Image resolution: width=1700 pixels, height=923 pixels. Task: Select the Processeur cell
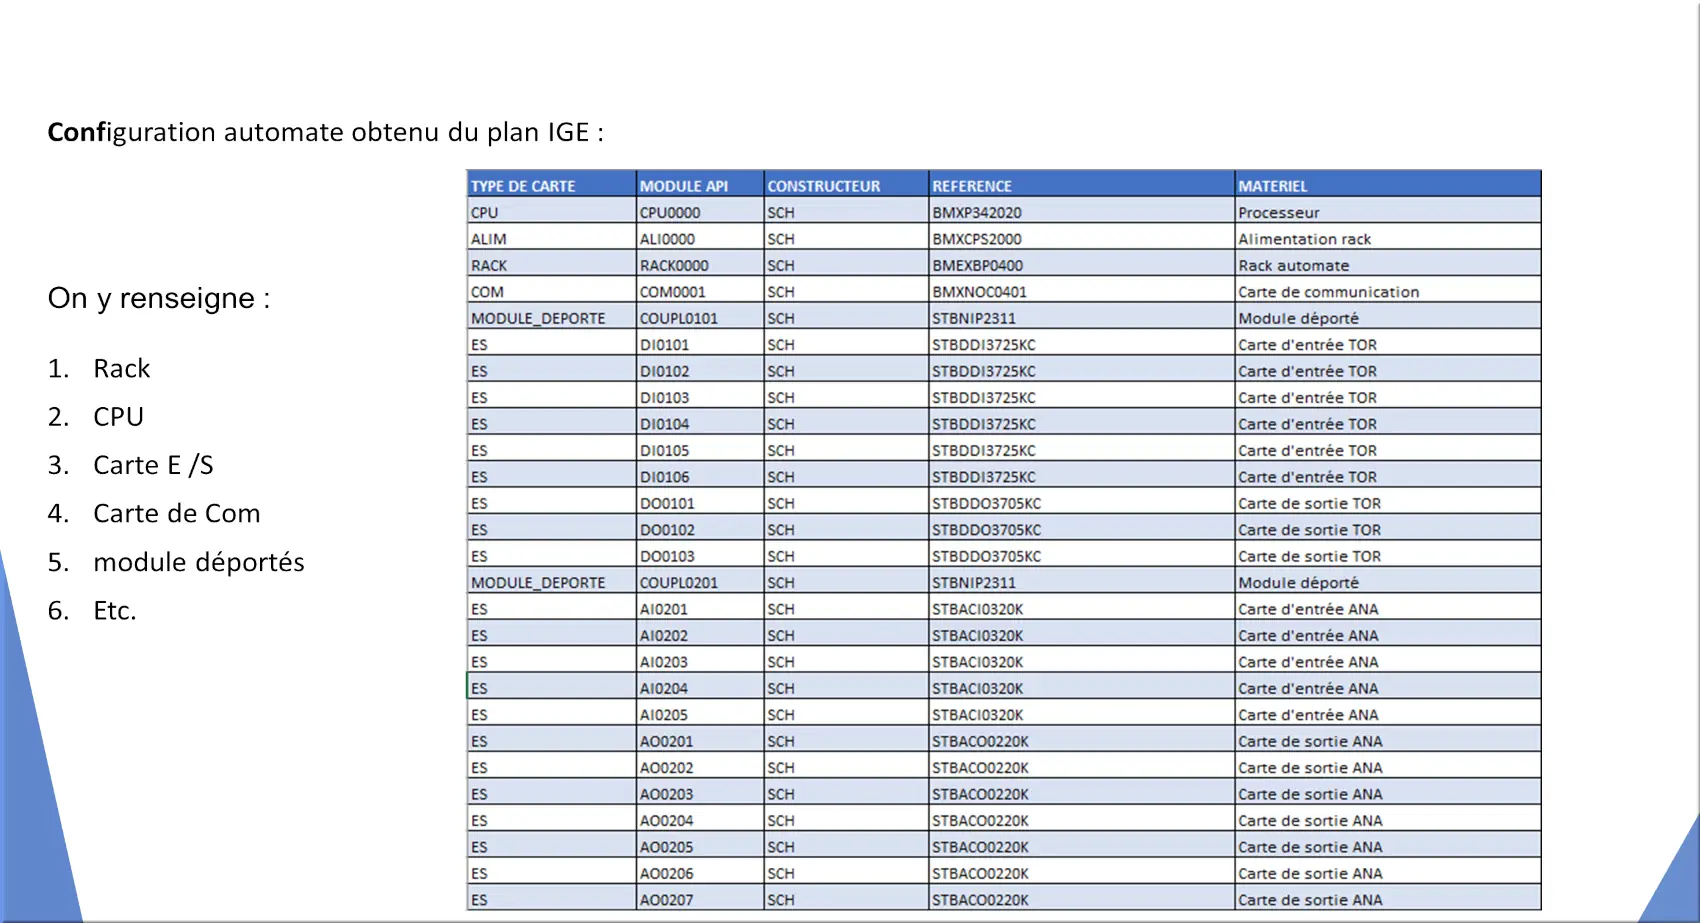pos(1388,212)
